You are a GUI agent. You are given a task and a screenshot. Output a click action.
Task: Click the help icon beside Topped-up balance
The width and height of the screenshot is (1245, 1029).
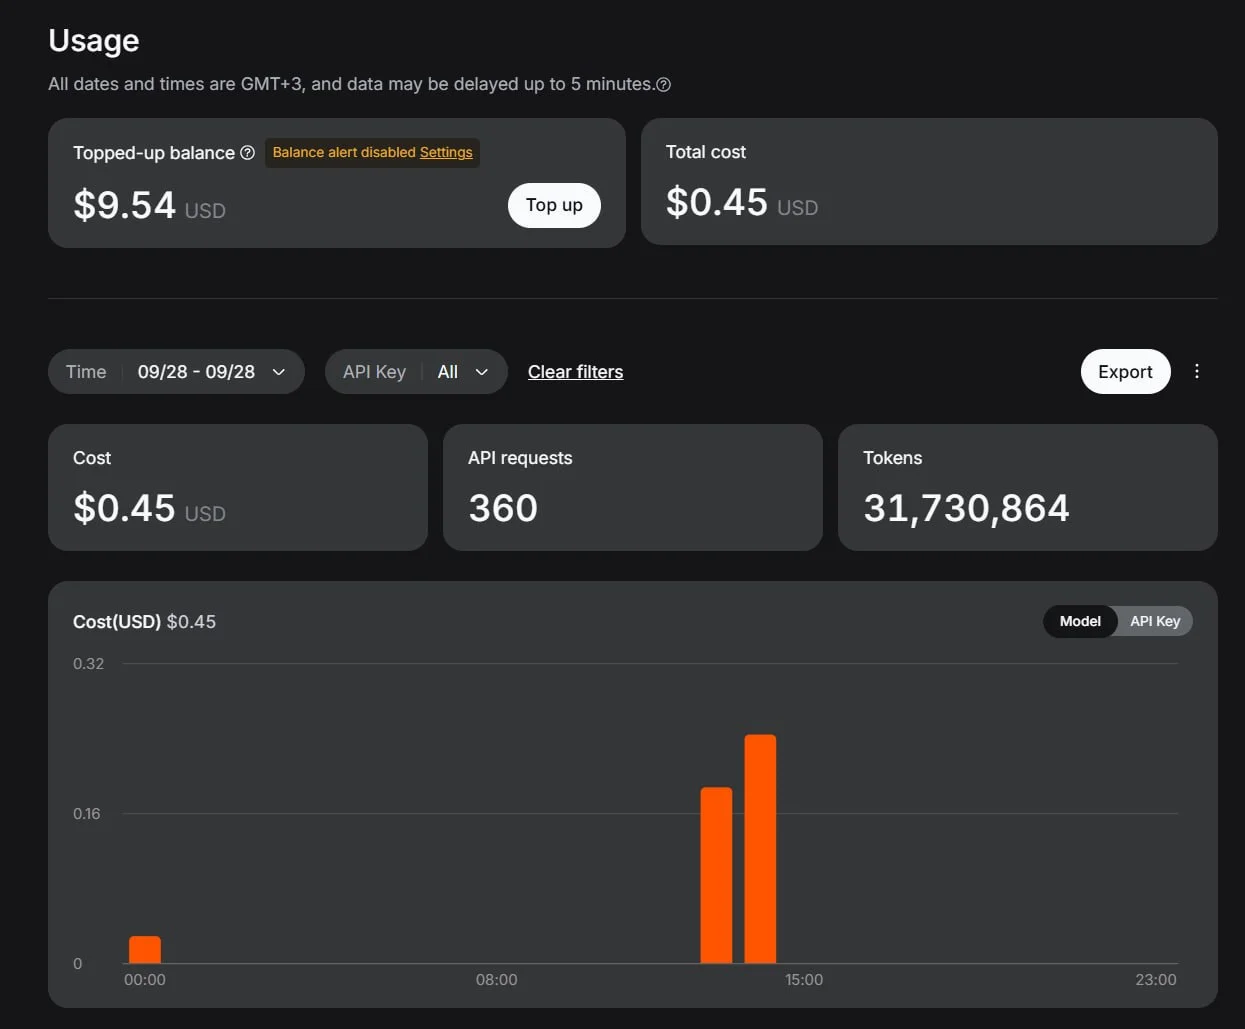[x=248, y=153]
